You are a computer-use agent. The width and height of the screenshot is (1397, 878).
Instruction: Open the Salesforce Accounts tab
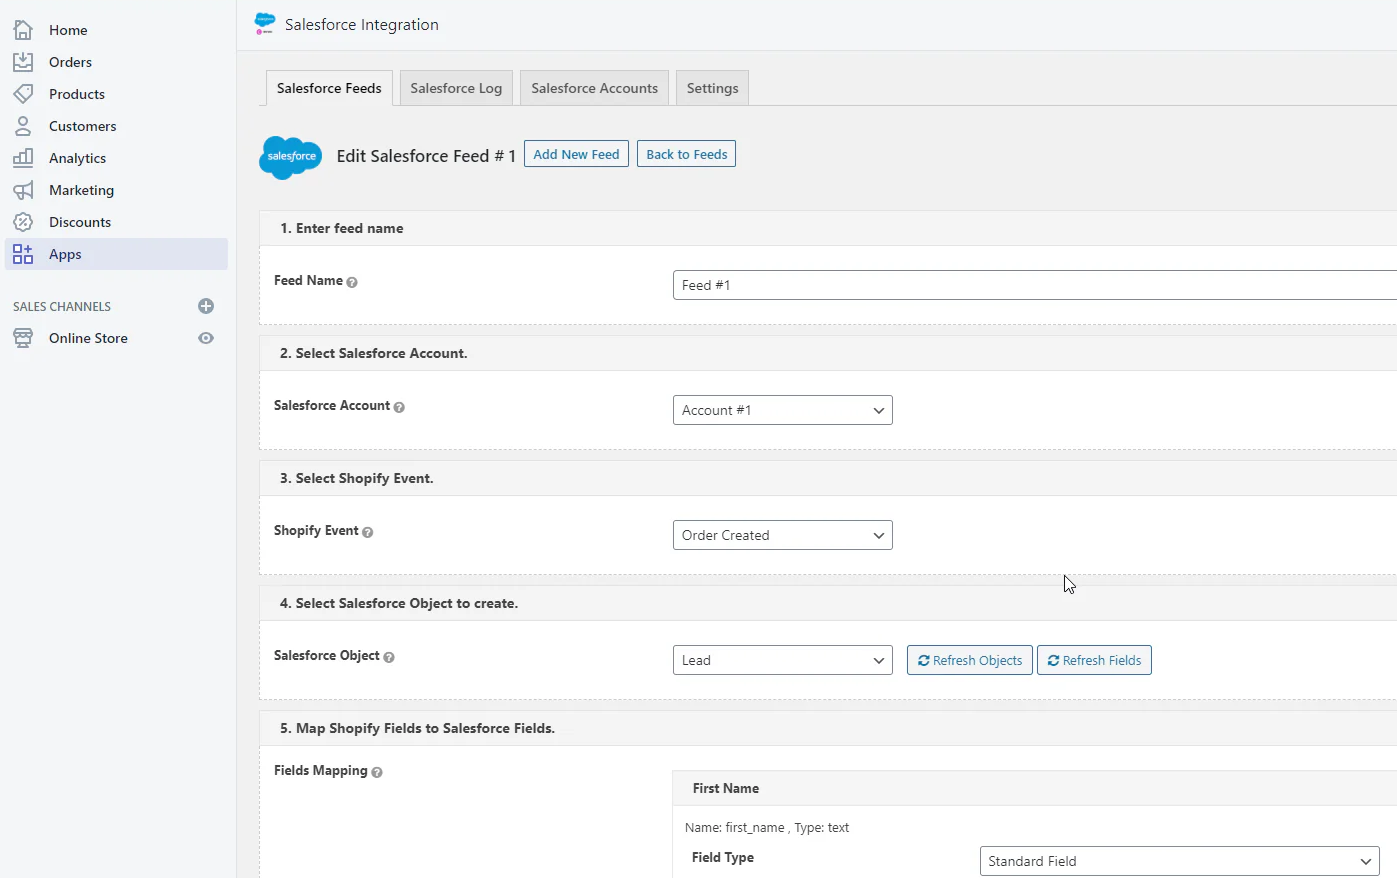(594, 88)
